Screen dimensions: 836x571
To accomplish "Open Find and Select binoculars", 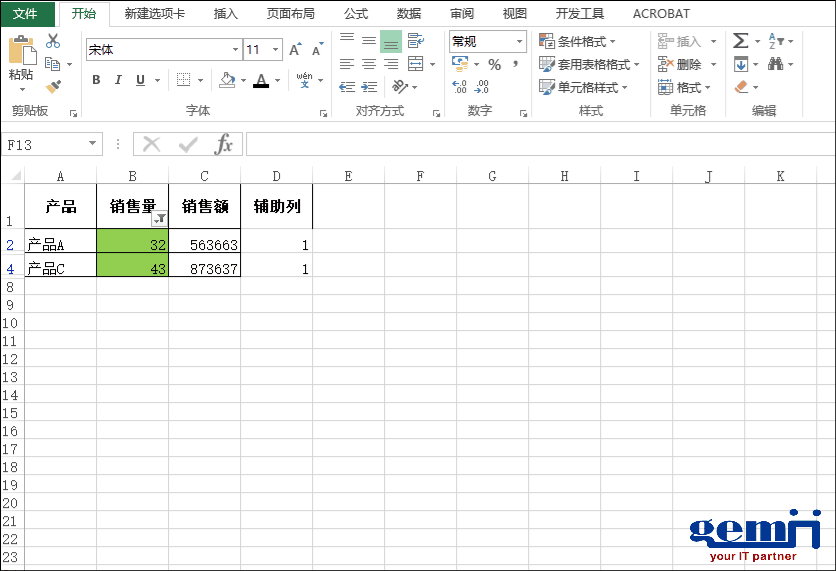I will (x=776, y=64).
